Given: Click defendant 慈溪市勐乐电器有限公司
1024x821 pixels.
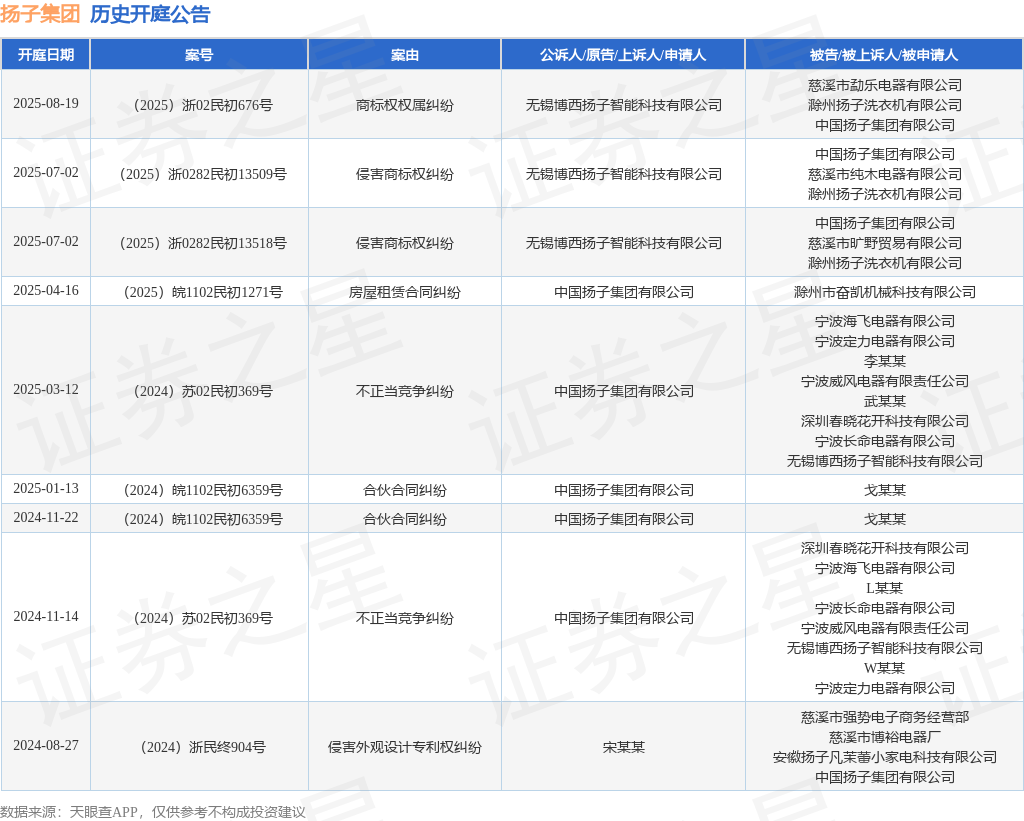Looking at the screenshot, I should (885, 85).
